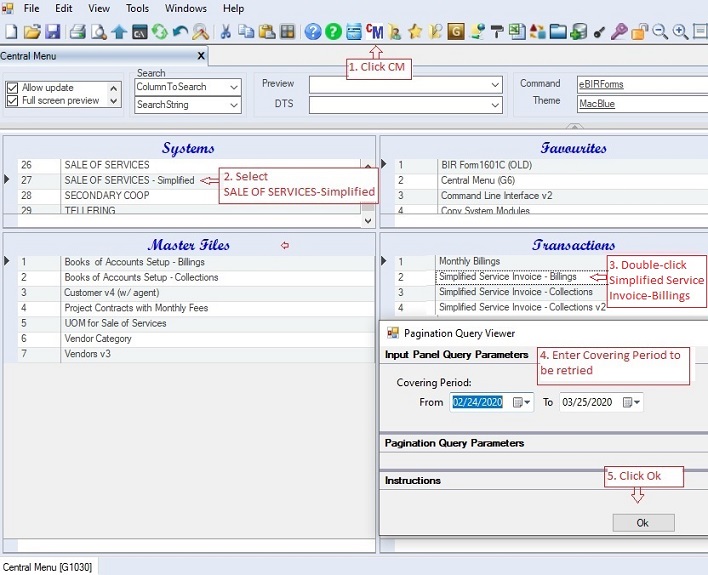The width and height of the screenshot is (708, 575).
Task: Click the green Refresh arrows icon
Action: coord(160,32)
